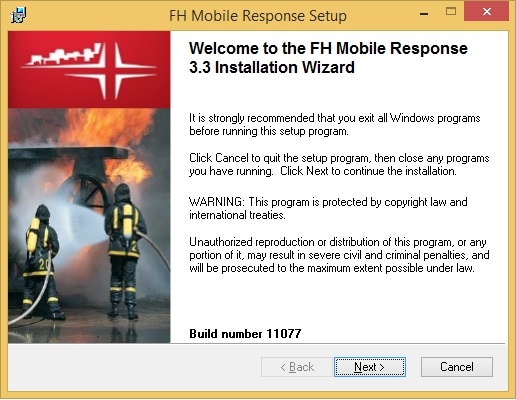Maximize the setup window
This screenshot has height=400, width=516.
[451, 12]
